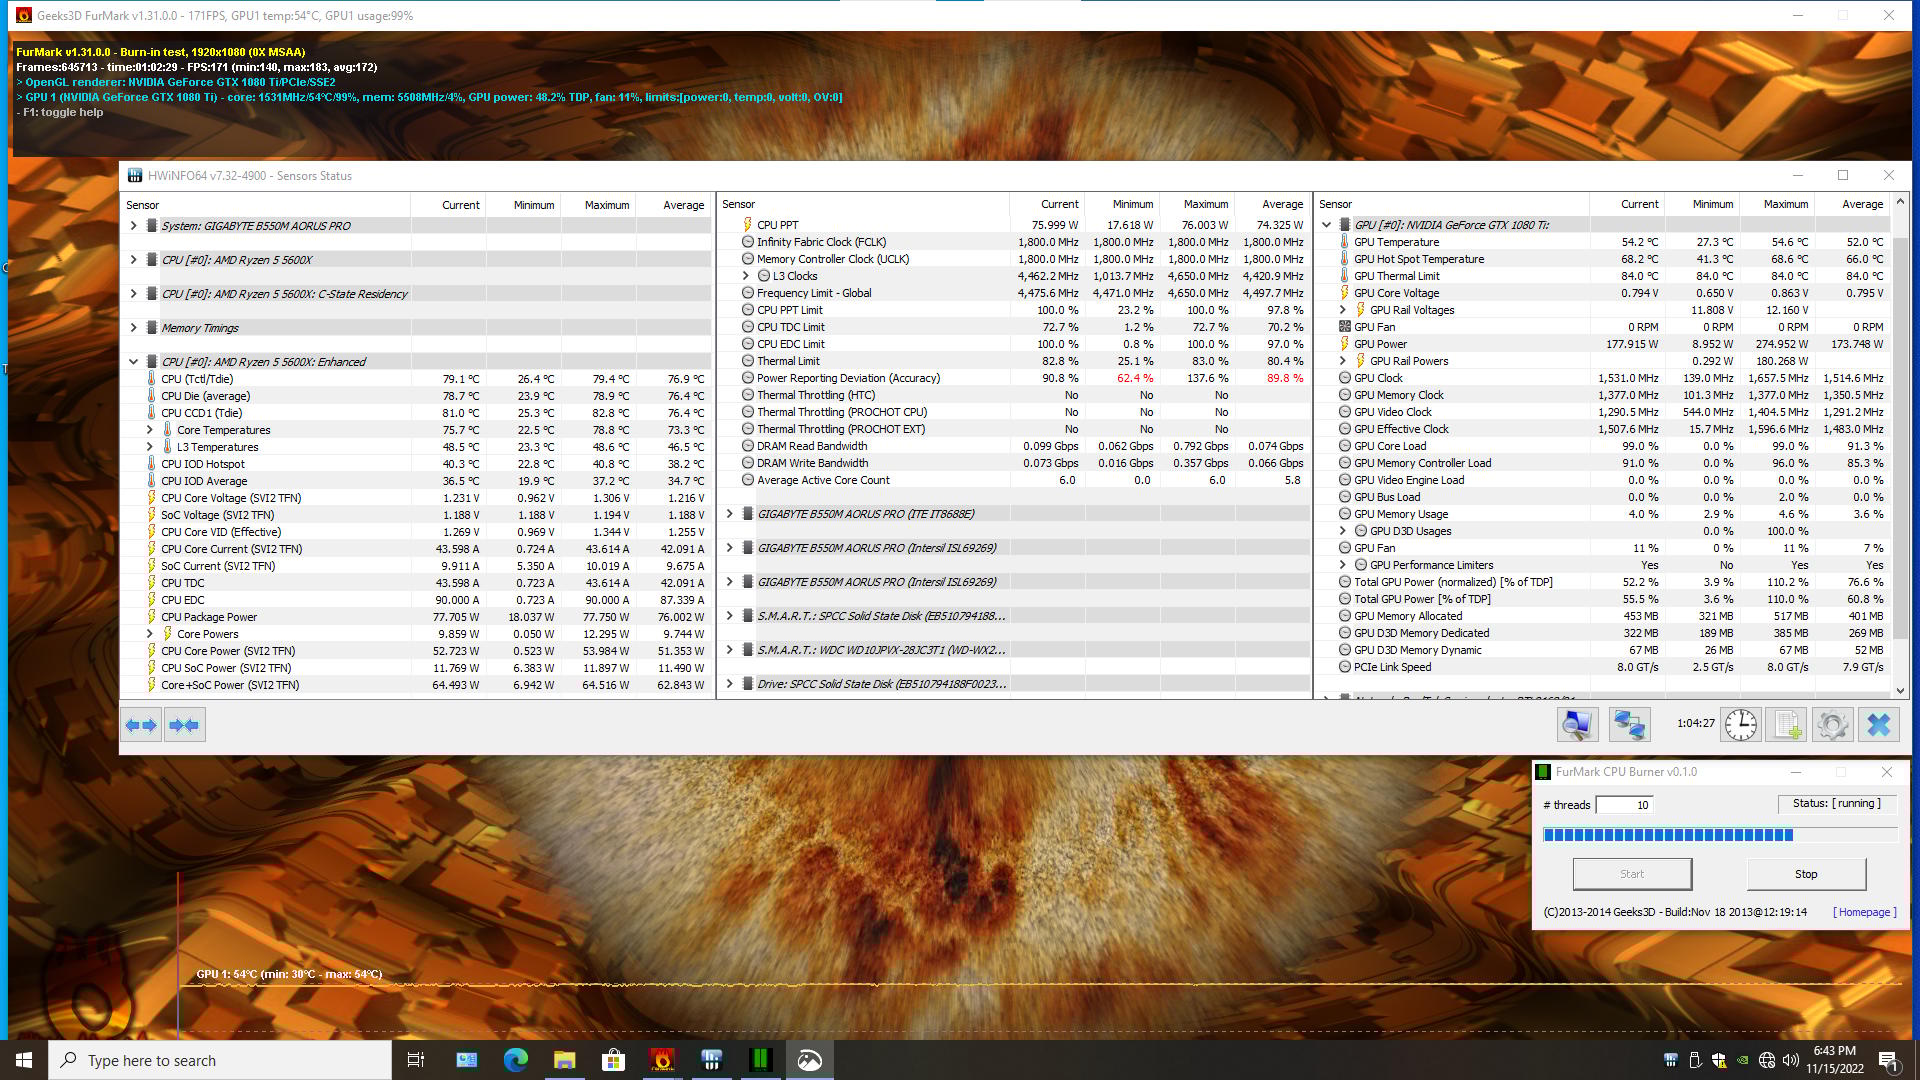The image size is (1920, 1080).
Task: Open the Homepage link in CPU Burner
Action: [1863, 912]
